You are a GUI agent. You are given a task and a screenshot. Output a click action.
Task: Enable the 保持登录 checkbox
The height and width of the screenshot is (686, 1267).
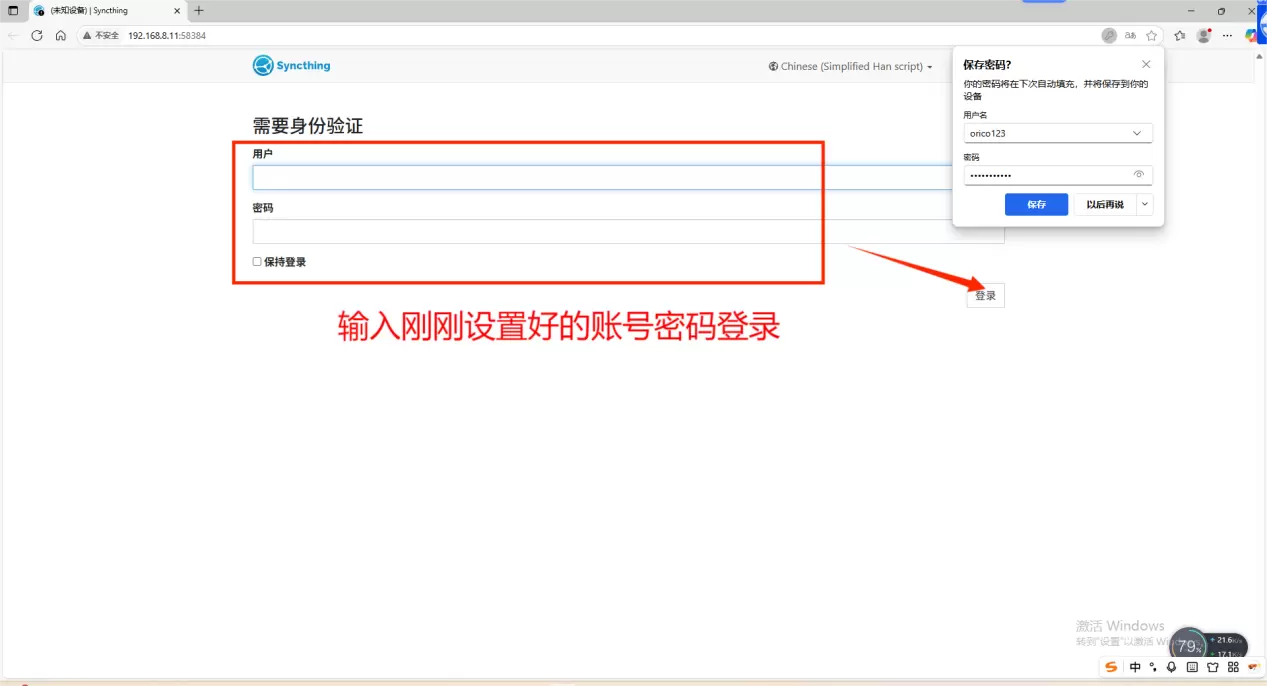(257, 262)
